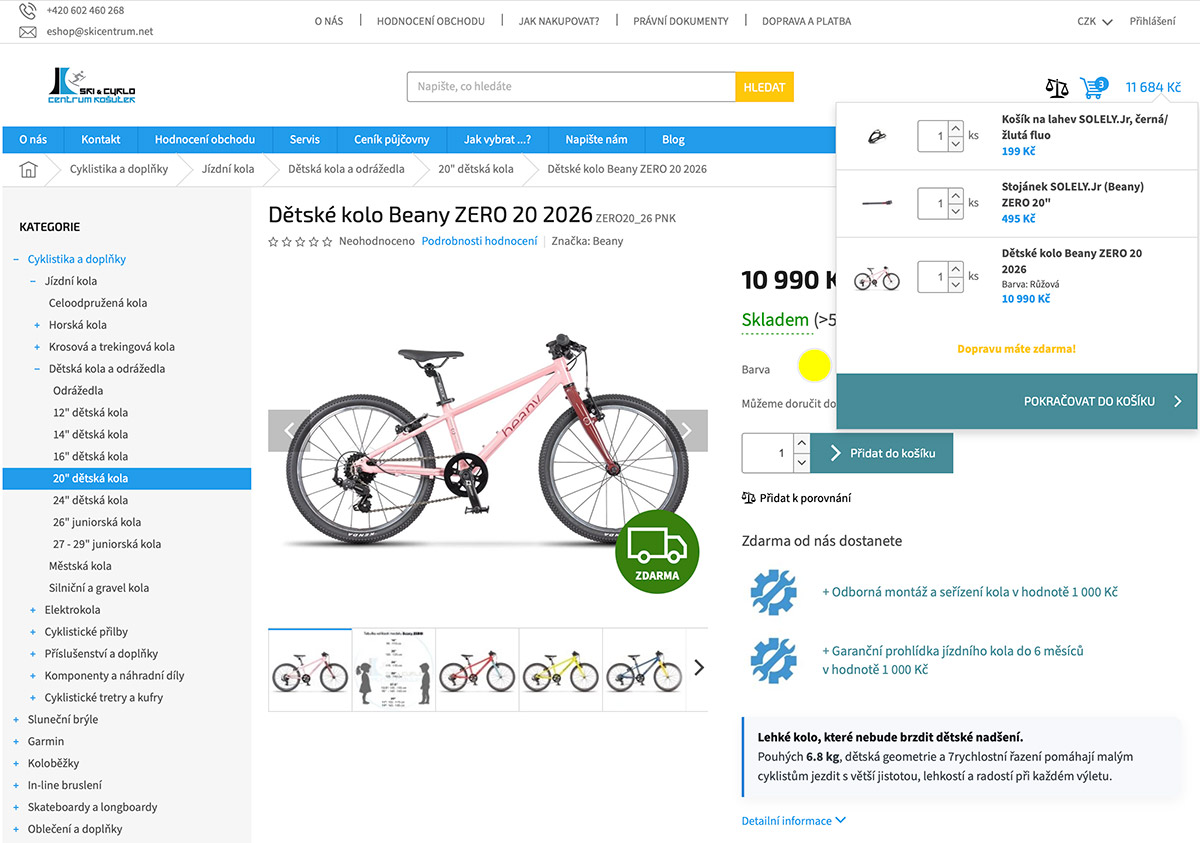1200x843 pixels.
Task: Open Silniční a gravel kola category
Action: pos(99,588)
